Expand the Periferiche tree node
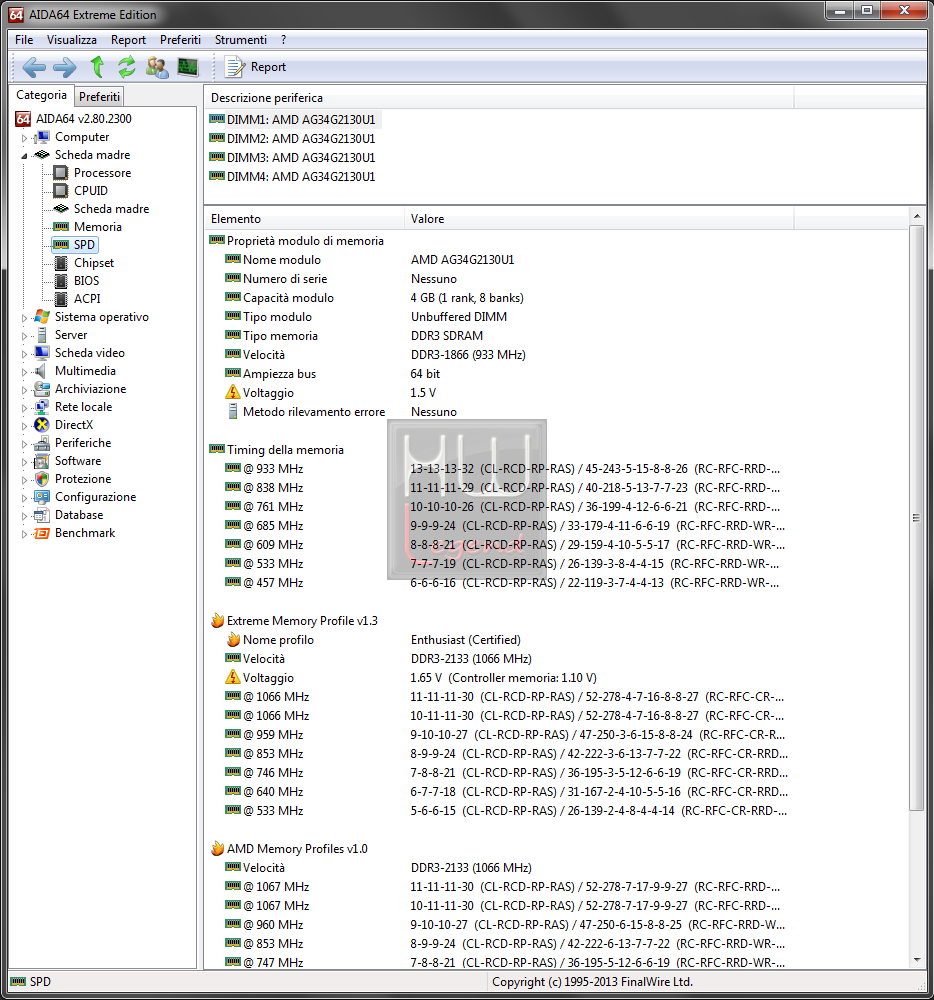 coord(24,443)
